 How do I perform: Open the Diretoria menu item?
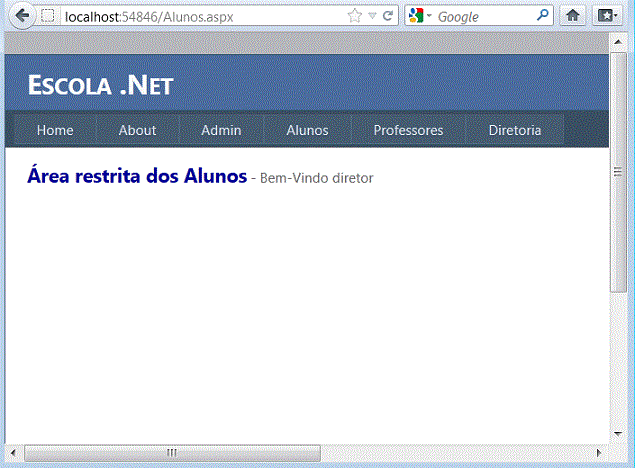coord(515,130)
